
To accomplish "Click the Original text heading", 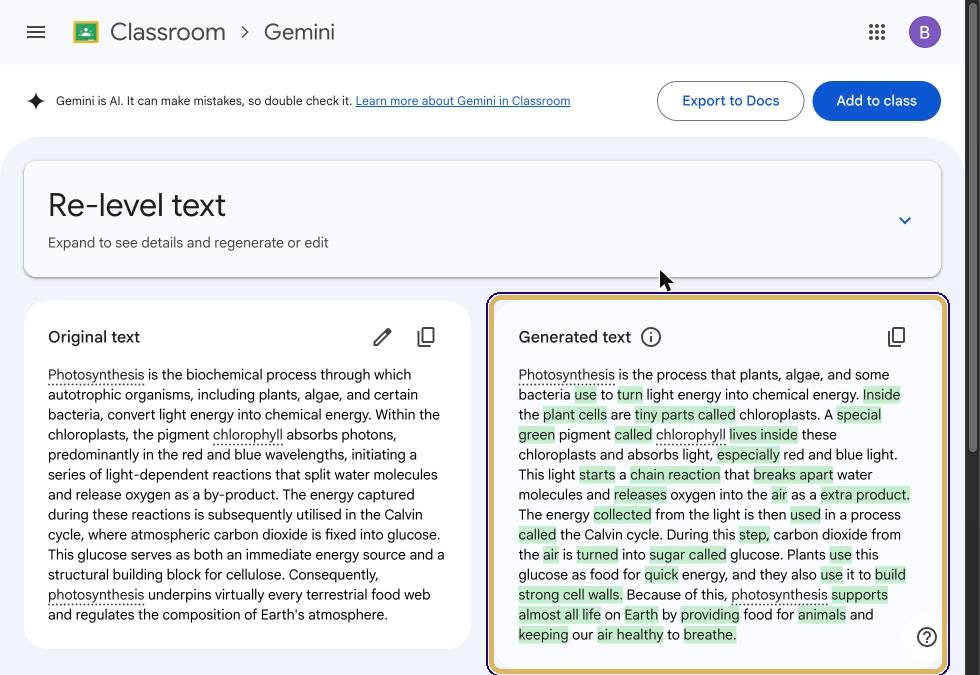I will coord(94,337).
